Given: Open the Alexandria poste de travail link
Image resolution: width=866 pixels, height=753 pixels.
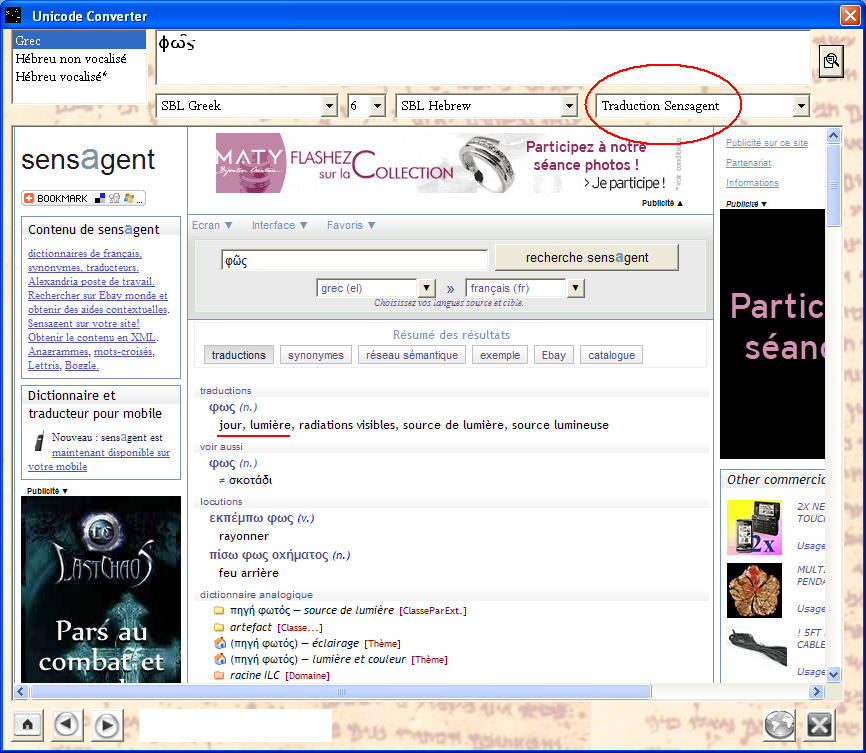Looking at the screenshot, I should pos(91,282).
